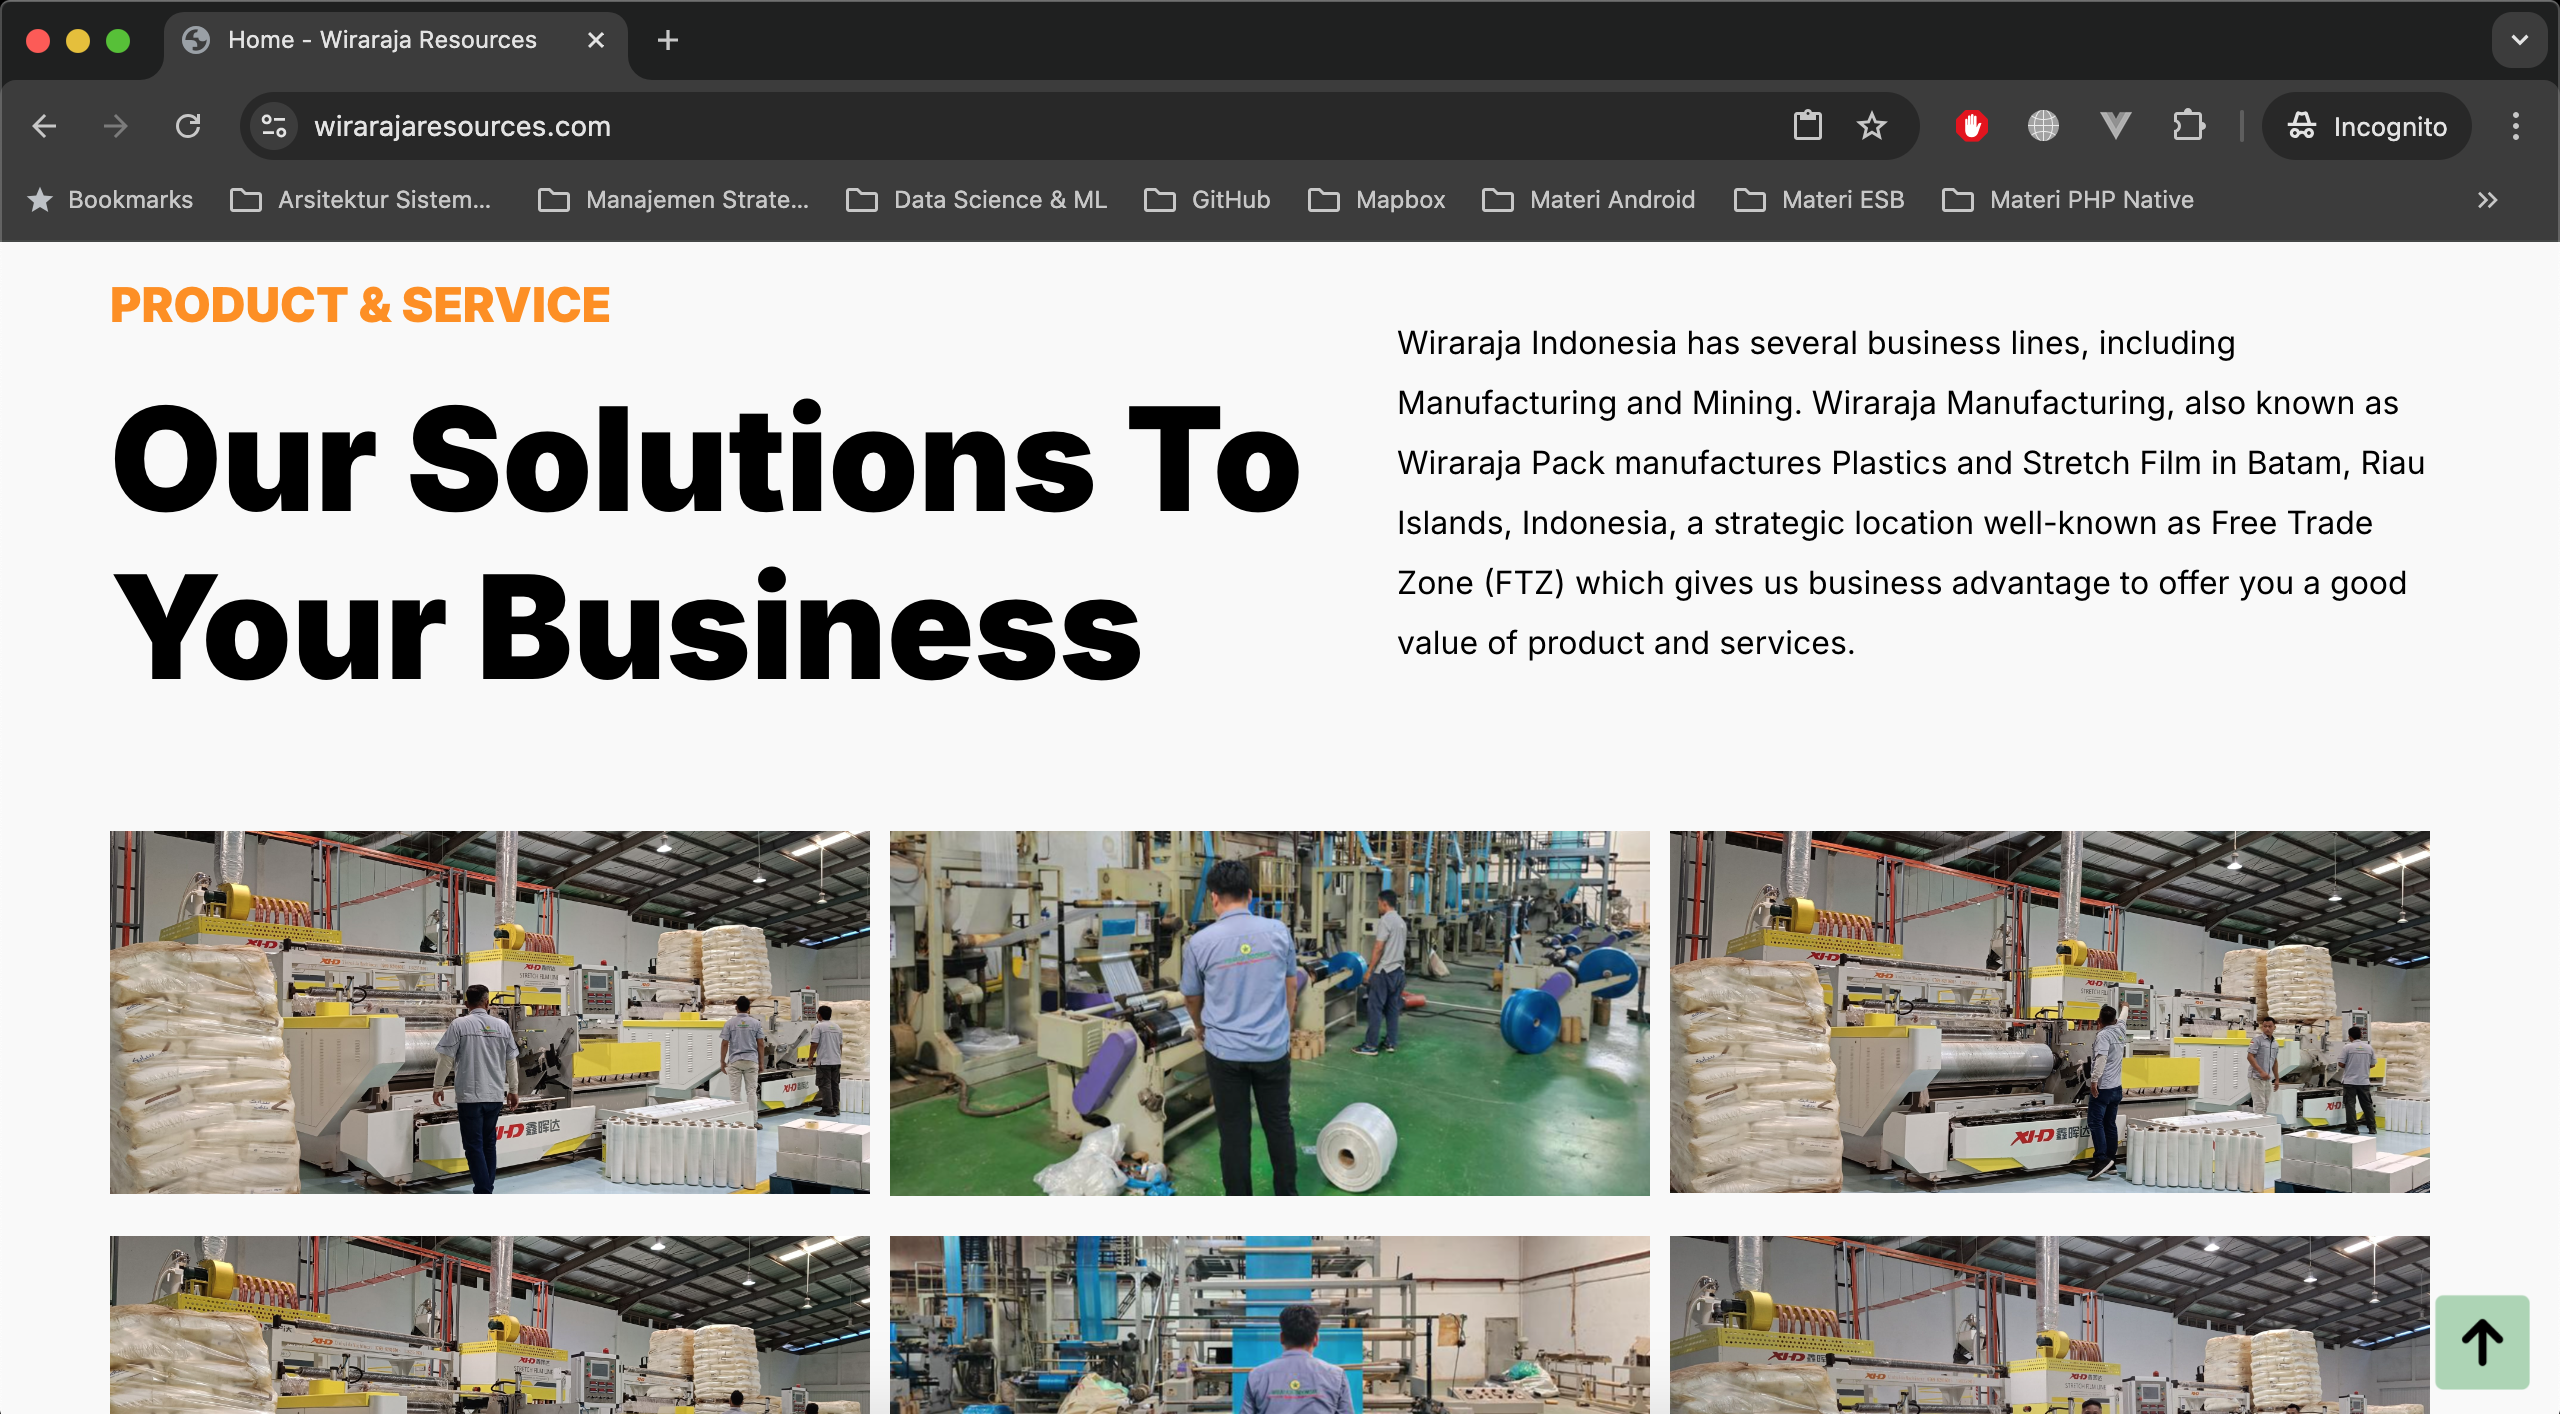This screenshot has width=2560, height=1414.
Task: Select the Home - Wiraraja Resources tab
Action: (x=396, y=40)
